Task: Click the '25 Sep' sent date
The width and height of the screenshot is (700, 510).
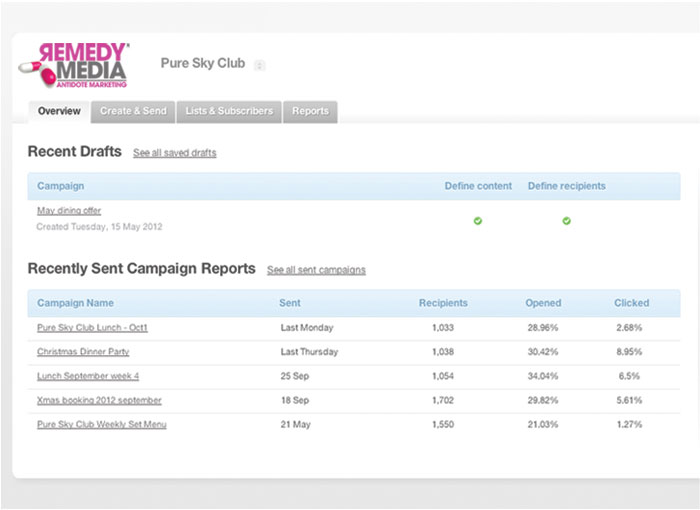Action: pos(295,376)
